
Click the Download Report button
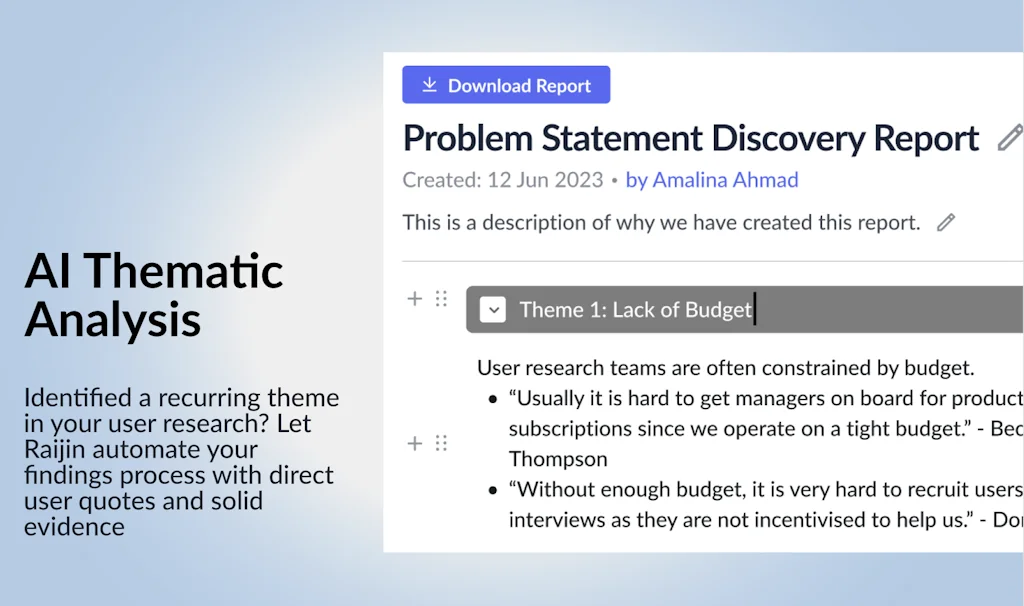pos(506,85)
